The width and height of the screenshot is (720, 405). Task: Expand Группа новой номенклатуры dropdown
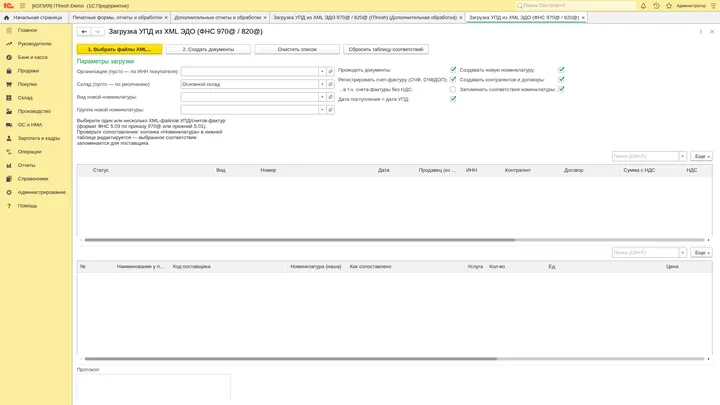[x=322, y=110]
